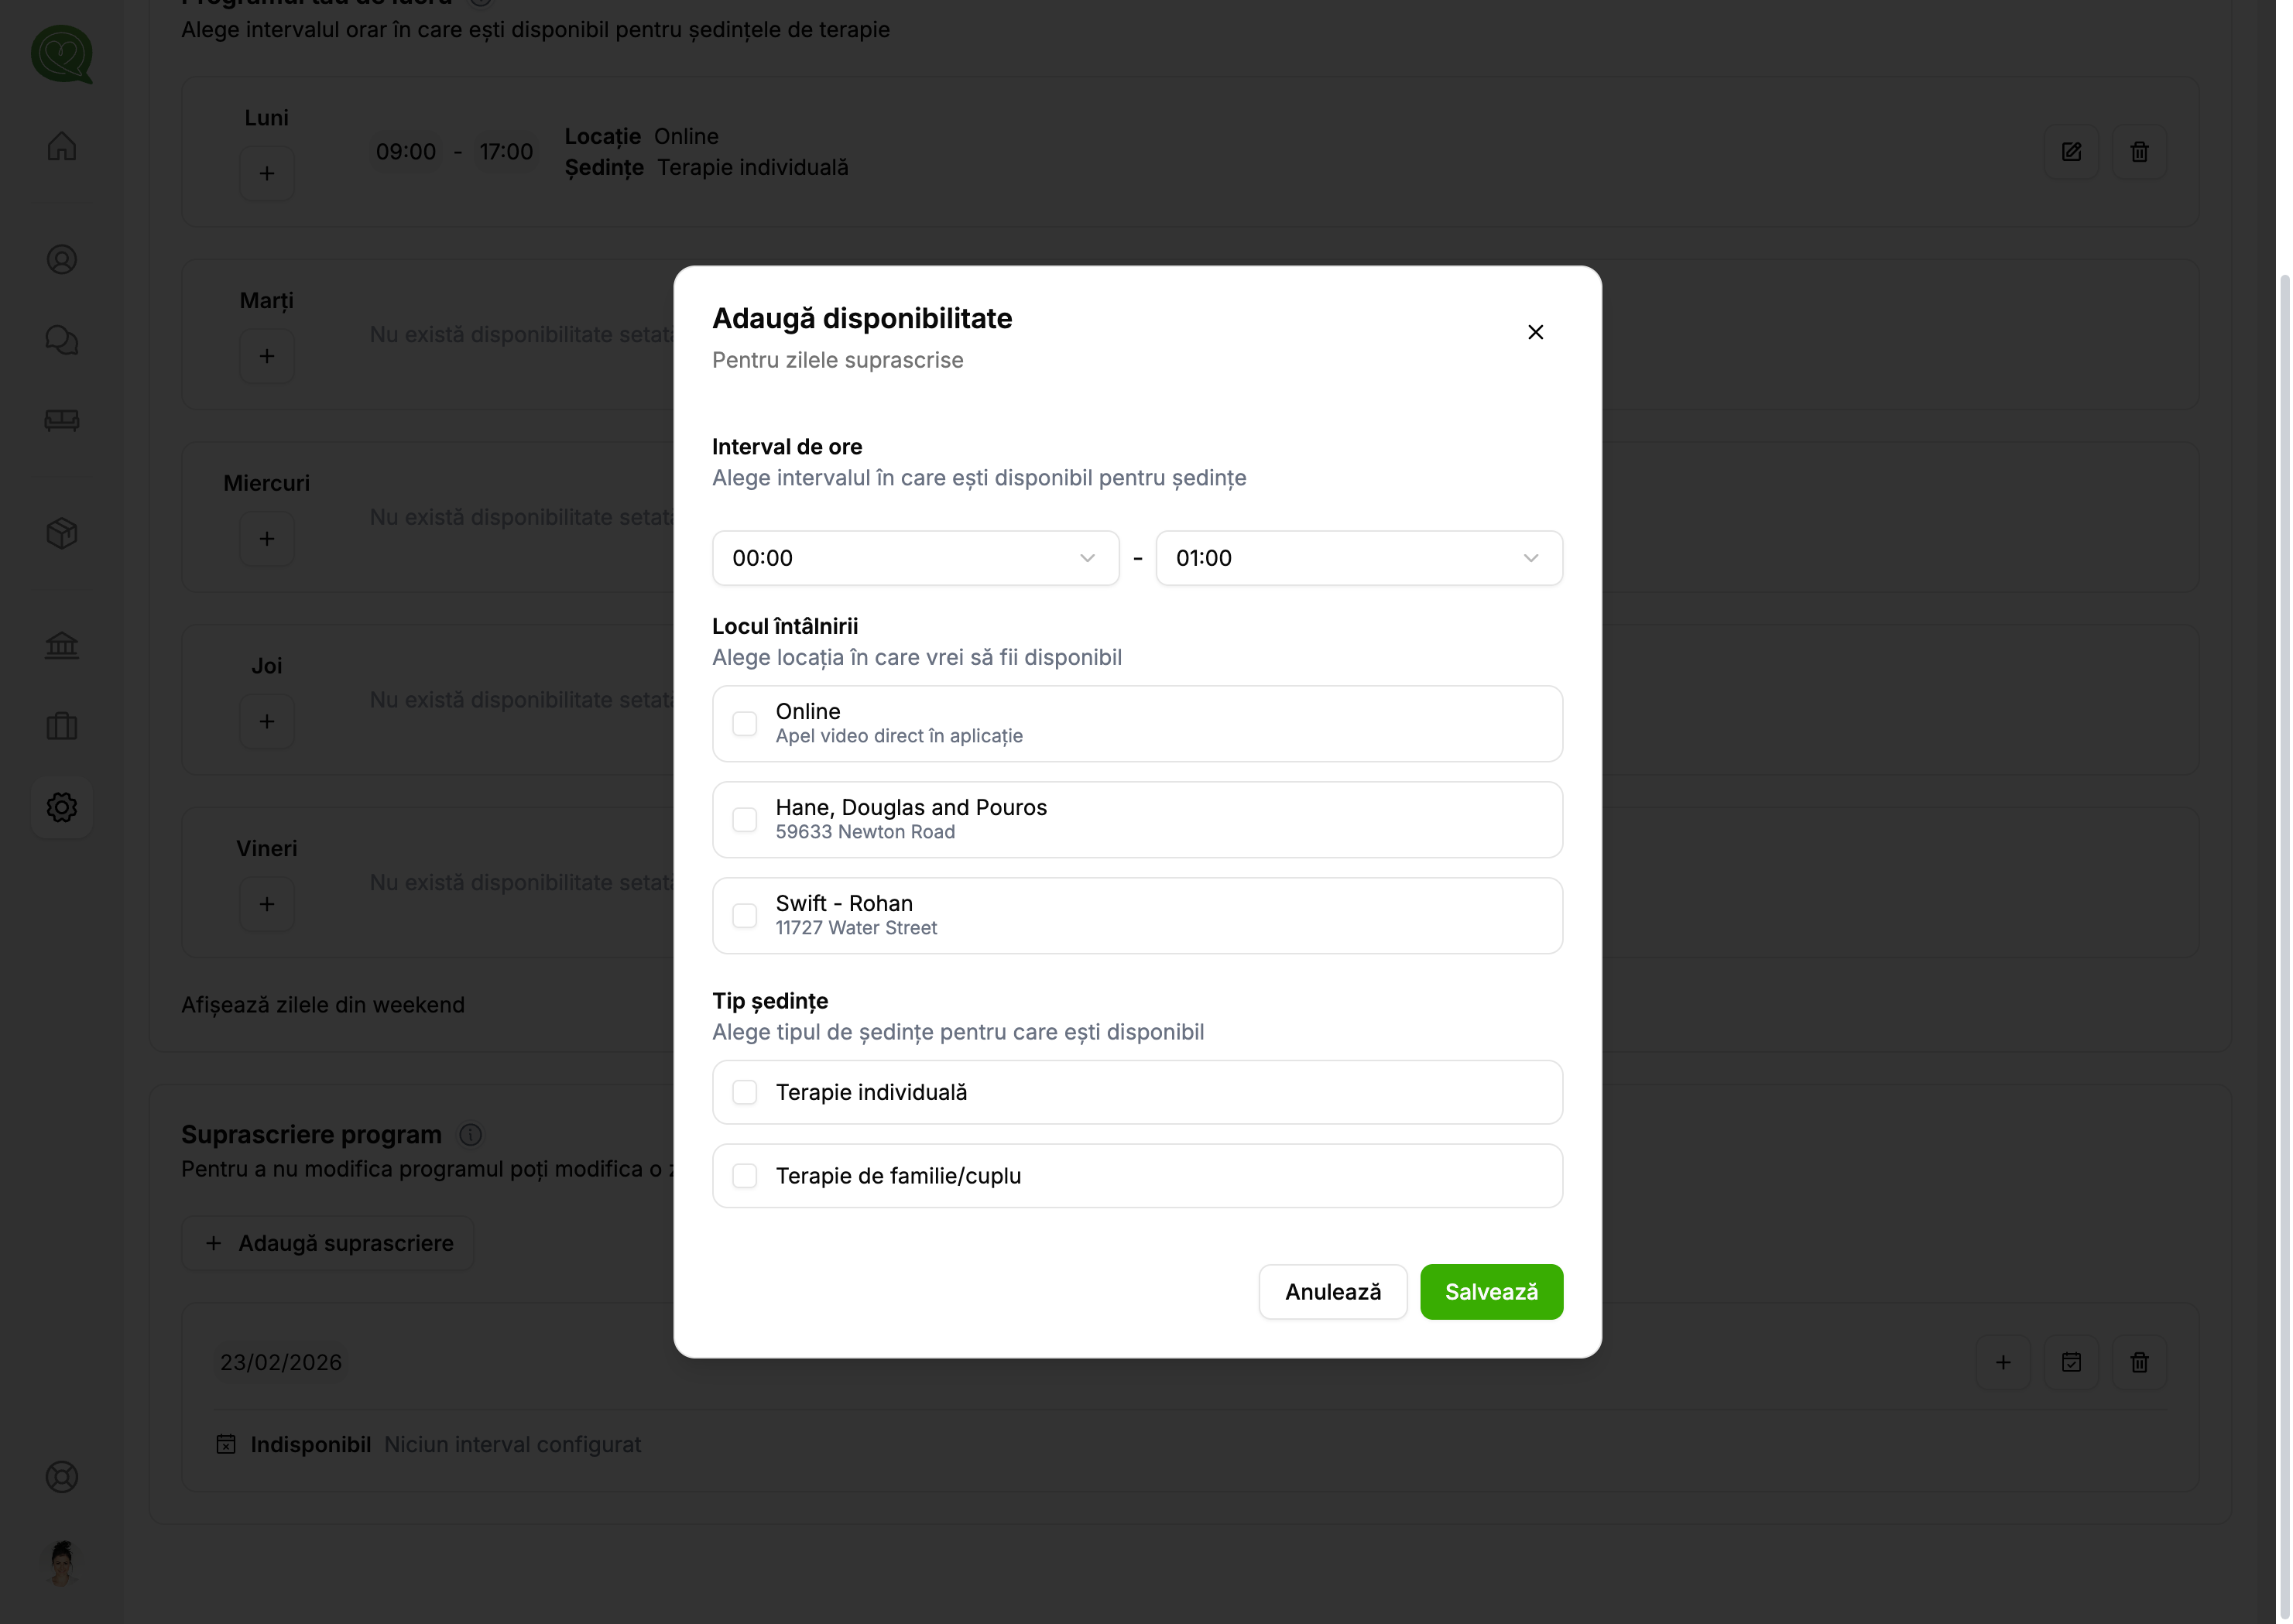Open the 00:00 start time dropdown

tap(915, 558)
